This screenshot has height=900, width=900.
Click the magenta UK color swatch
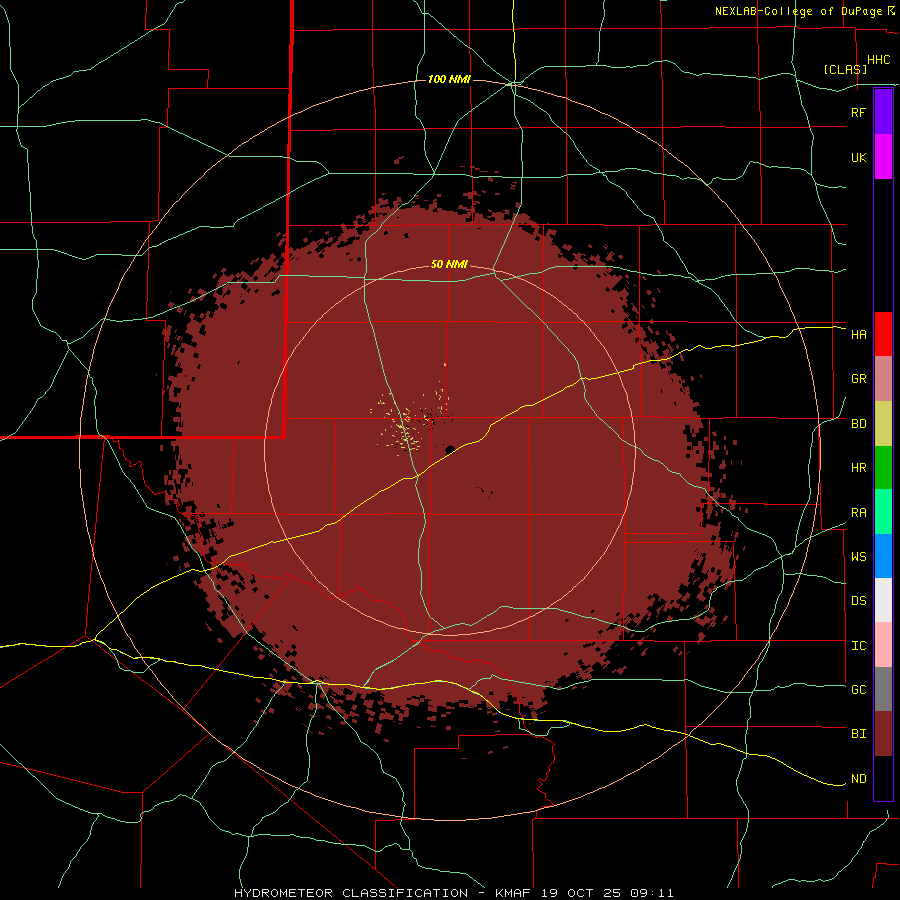[883, 157]
